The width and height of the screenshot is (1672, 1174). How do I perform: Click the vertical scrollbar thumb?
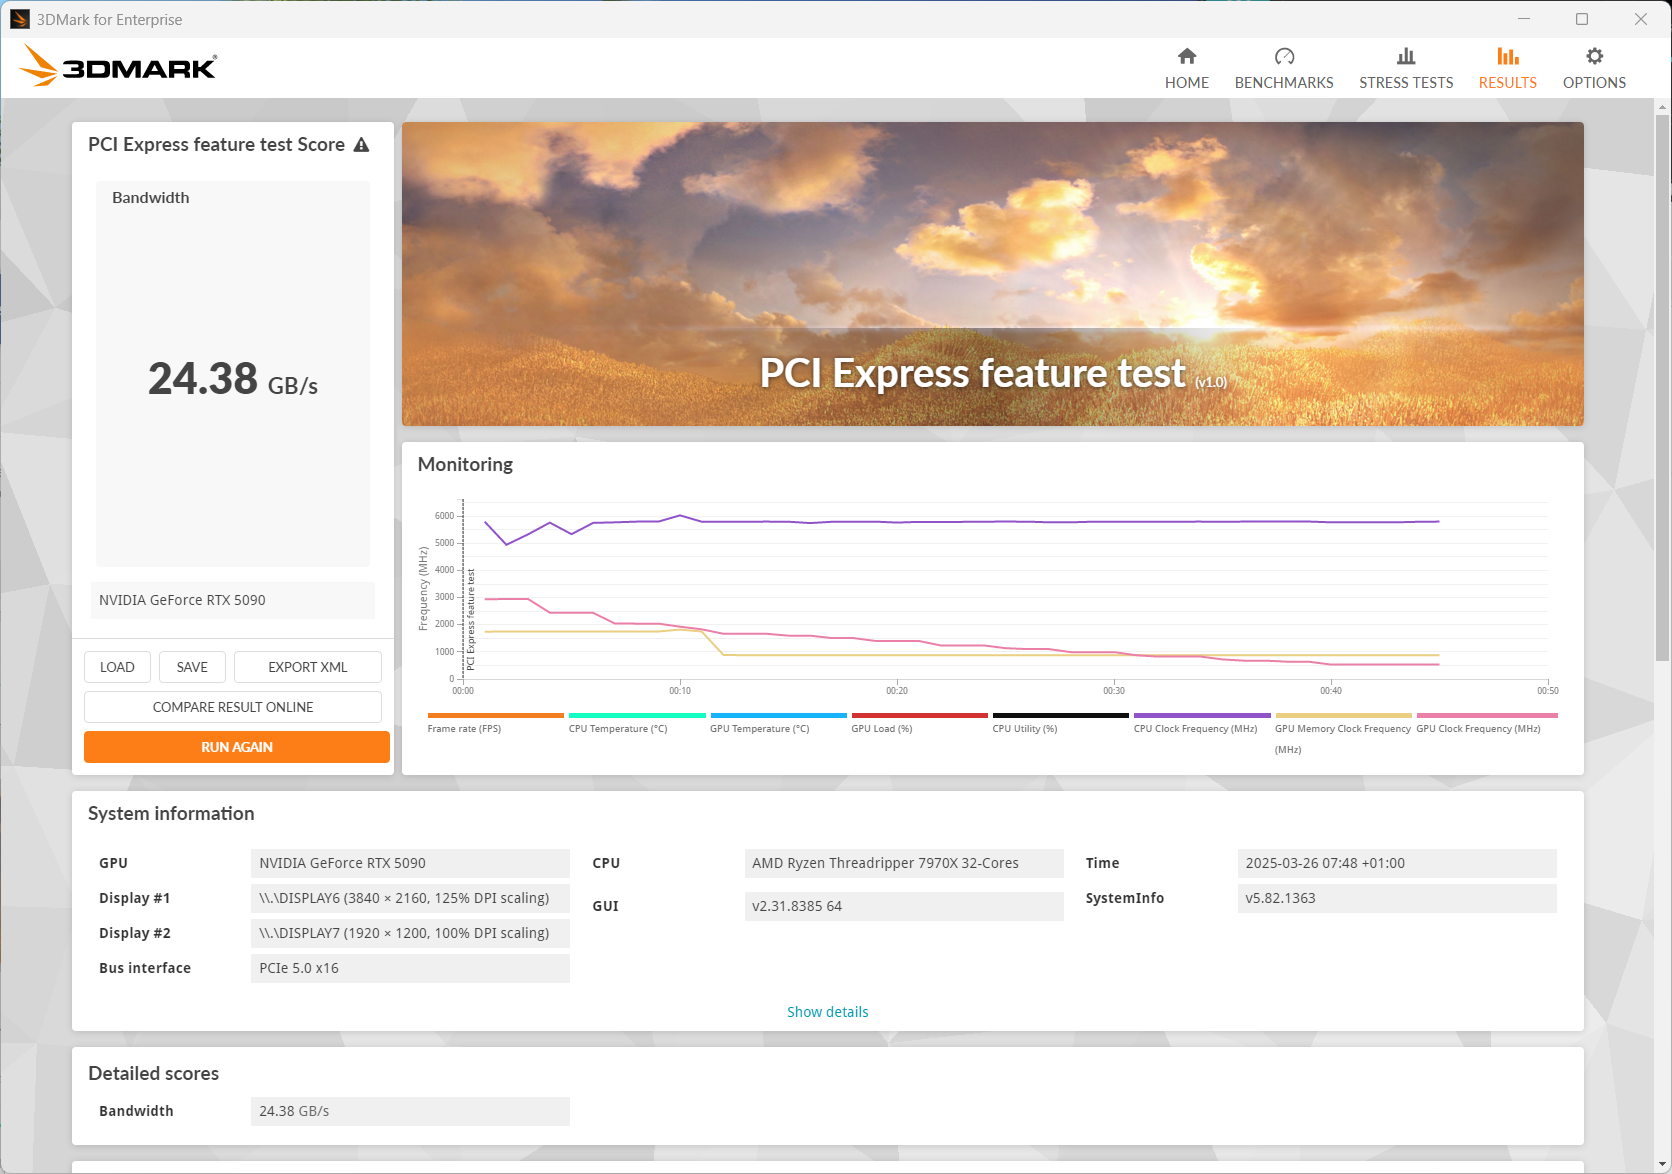1662,387
